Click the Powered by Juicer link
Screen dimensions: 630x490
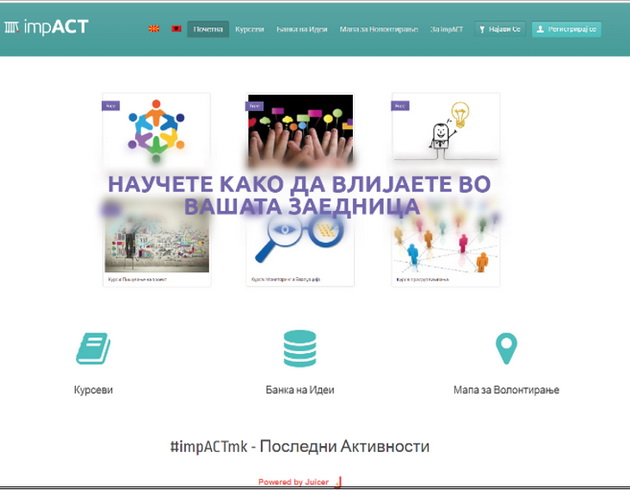[x=300, y=482]
